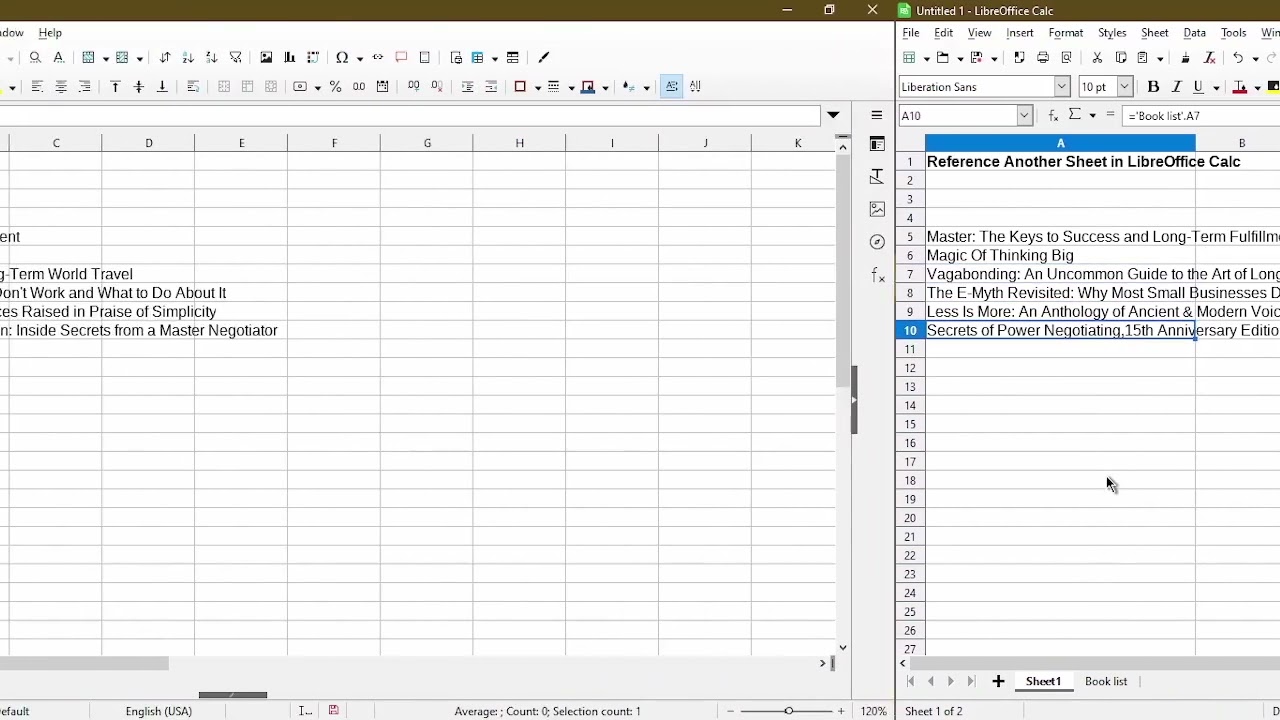
Task: Format as date in left window toolbar
Action: click(x=382, y=87)
